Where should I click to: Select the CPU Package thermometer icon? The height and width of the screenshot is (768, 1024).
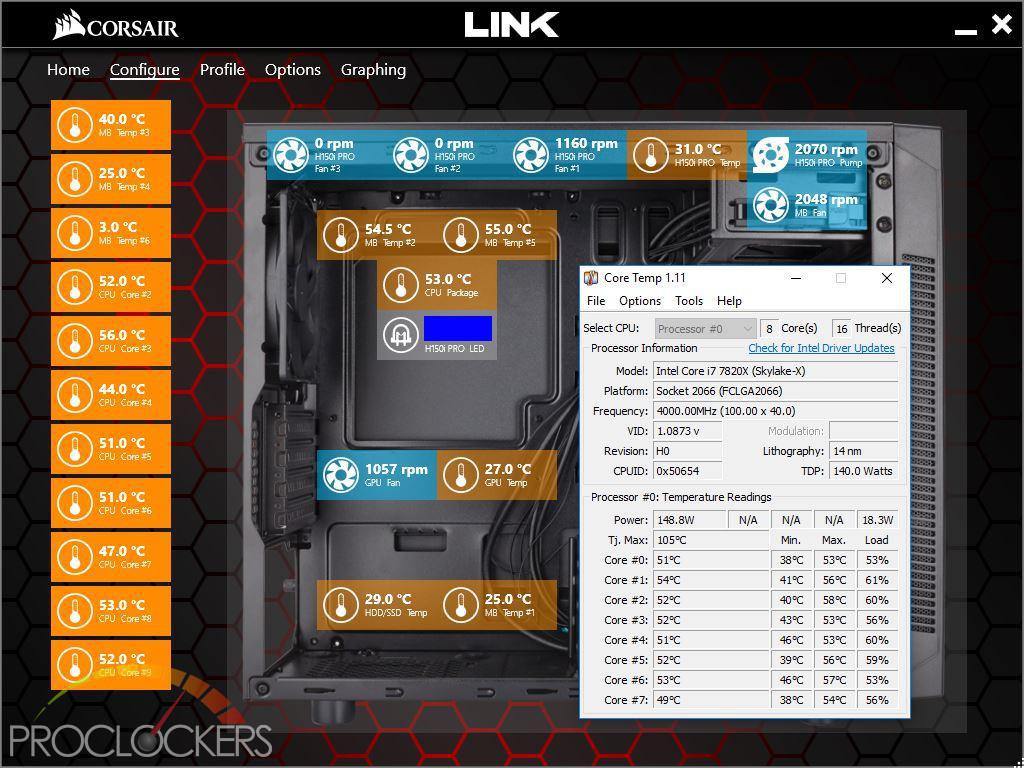(x=400, y=285)
